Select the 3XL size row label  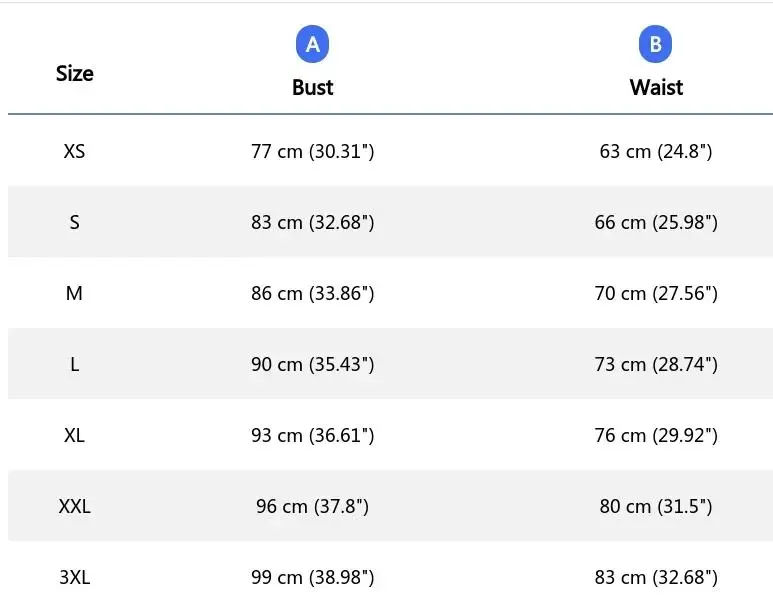click(x=75, y=578)
